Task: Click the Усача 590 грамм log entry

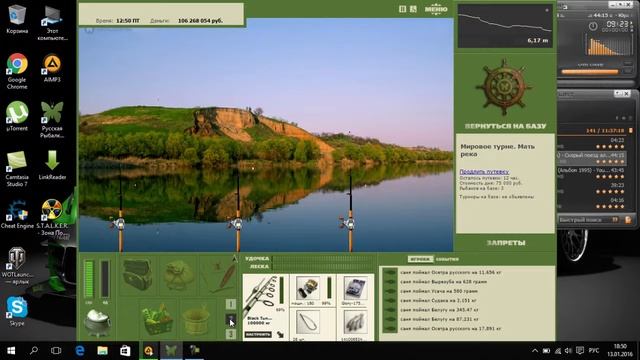Action: point(439,291)
